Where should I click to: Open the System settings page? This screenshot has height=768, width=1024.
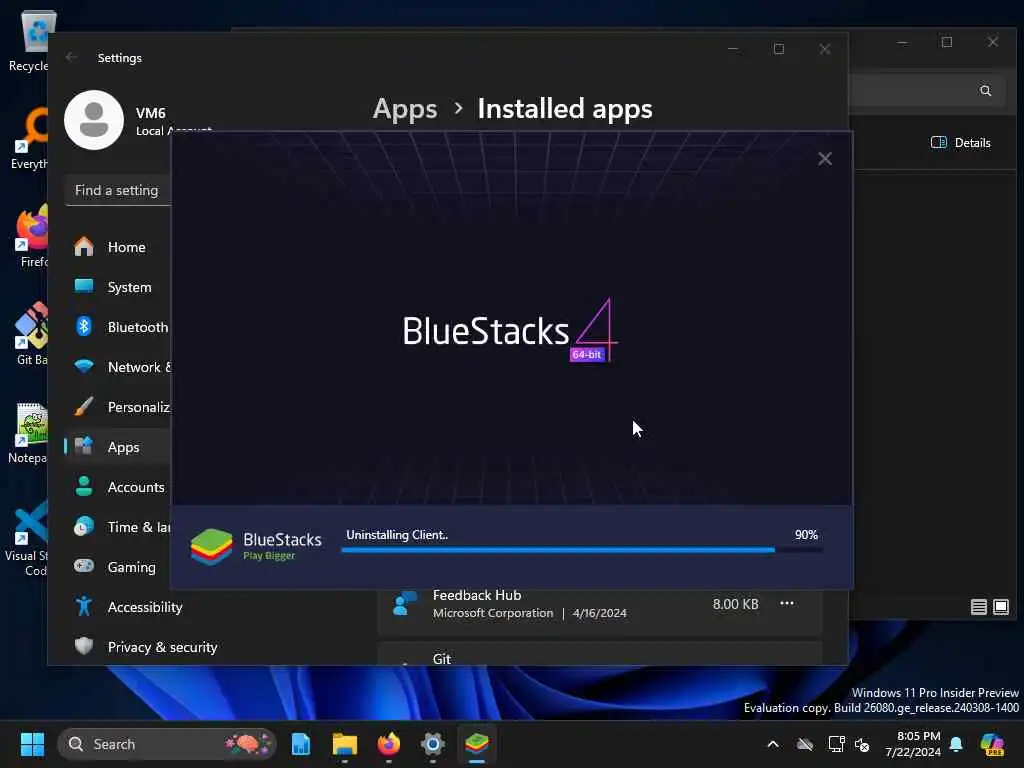pos(118,287)
